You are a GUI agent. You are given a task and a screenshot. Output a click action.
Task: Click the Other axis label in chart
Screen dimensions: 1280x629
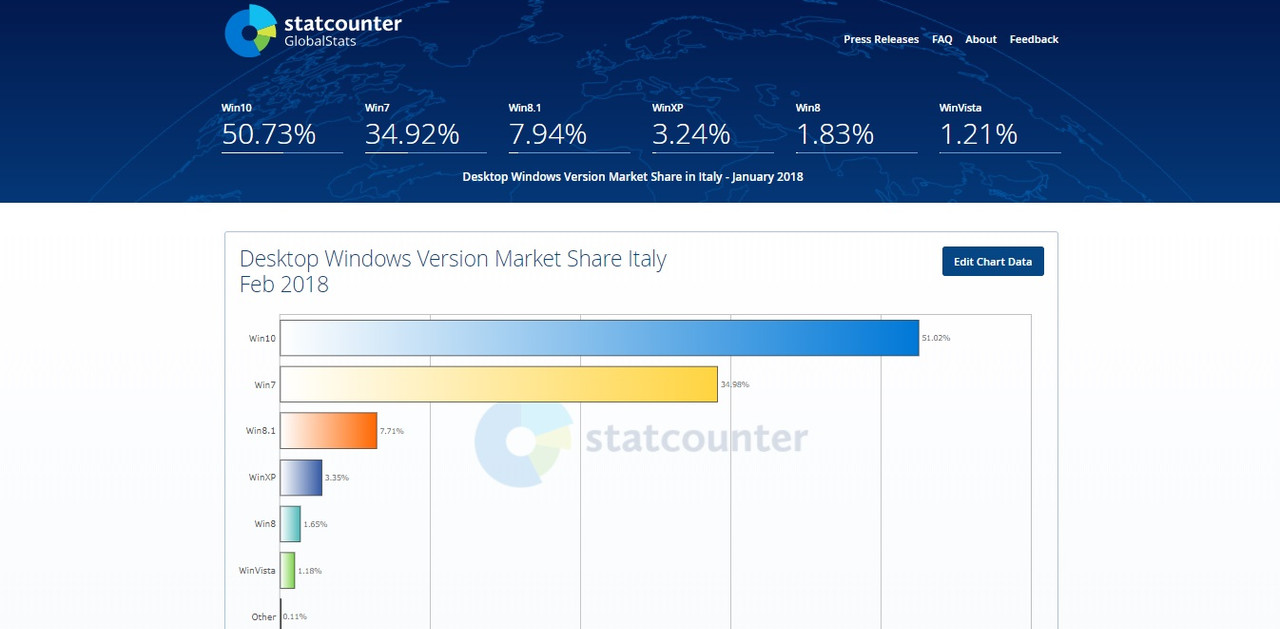(x=264, y=617)
